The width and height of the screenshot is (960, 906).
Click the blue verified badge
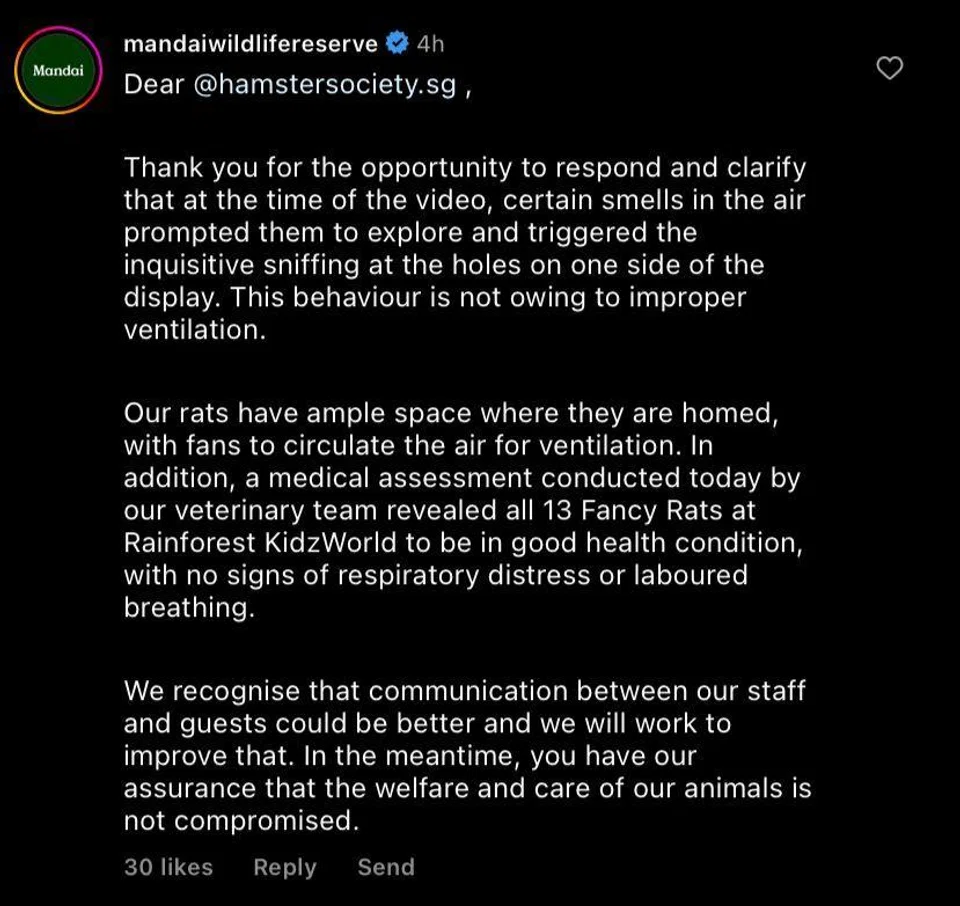397,44
